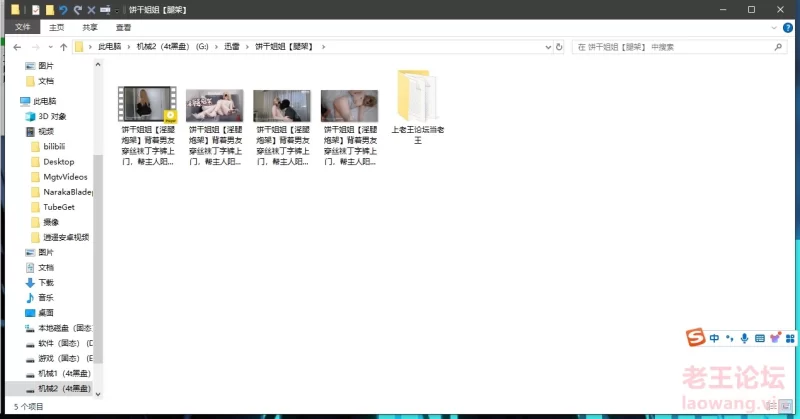Refresh the folder with the refresh icon
800x419 pixels.
point(559,47)
